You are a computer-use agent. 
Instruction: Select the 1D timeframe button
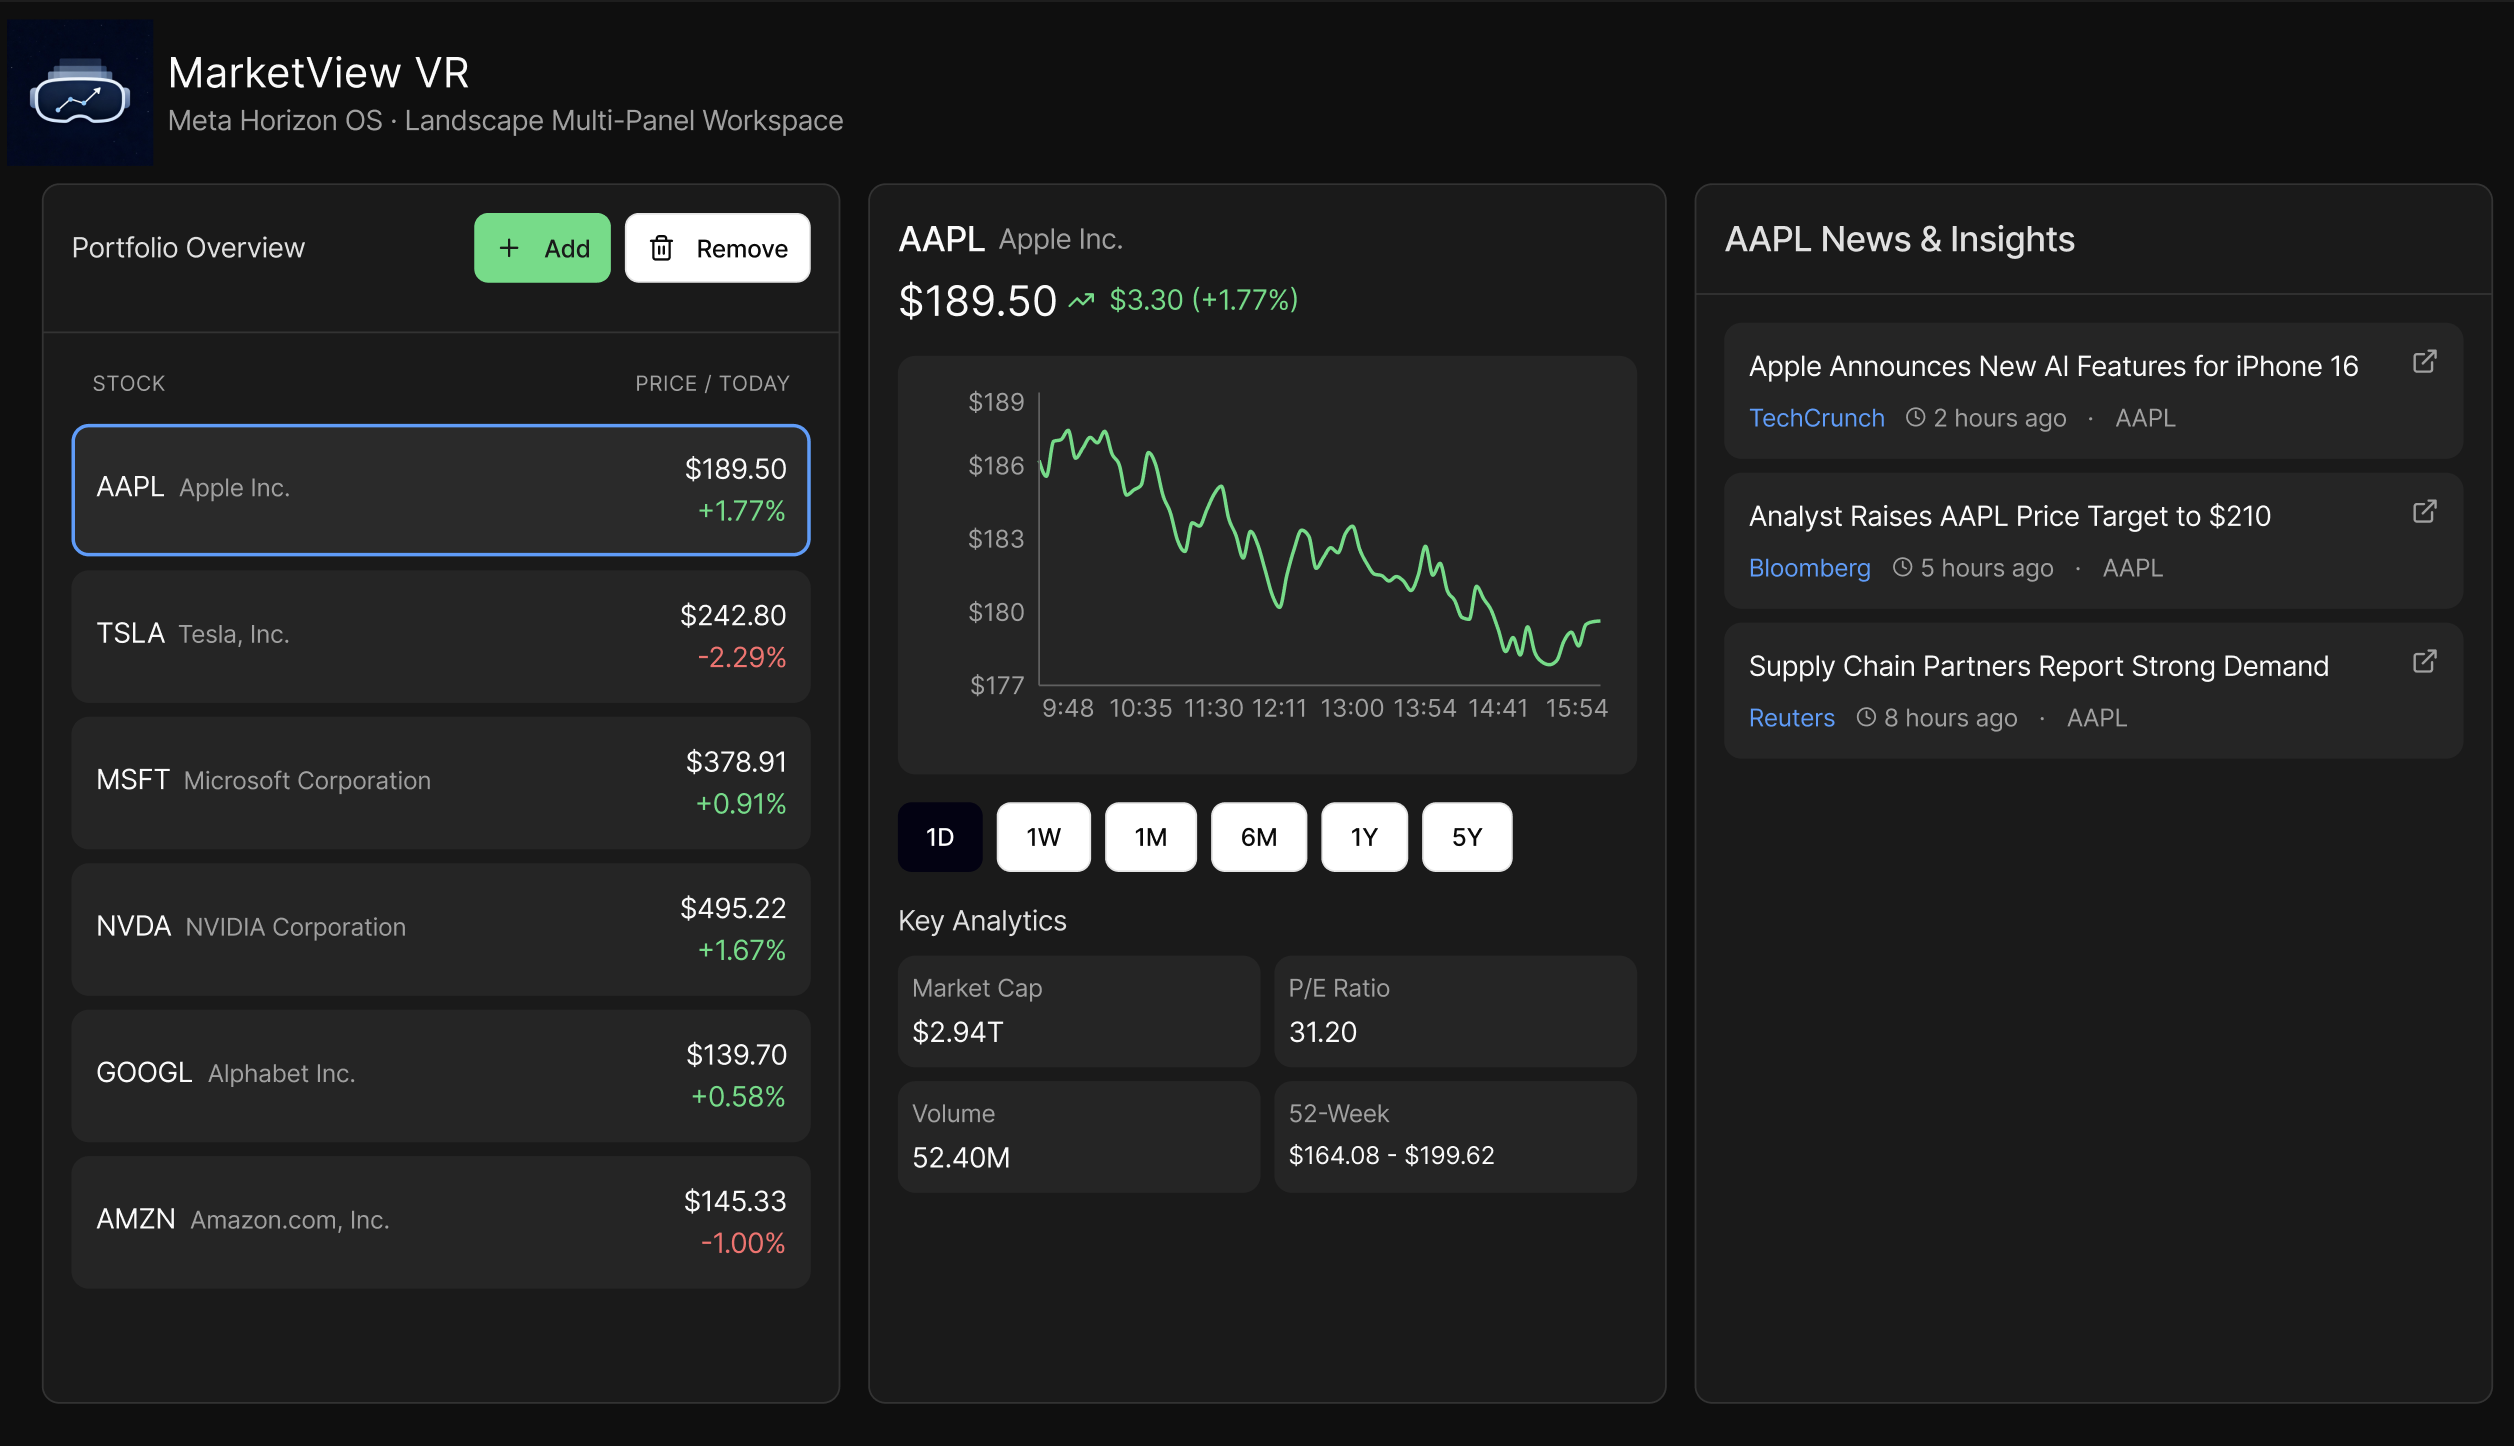[x=939, y=837]
